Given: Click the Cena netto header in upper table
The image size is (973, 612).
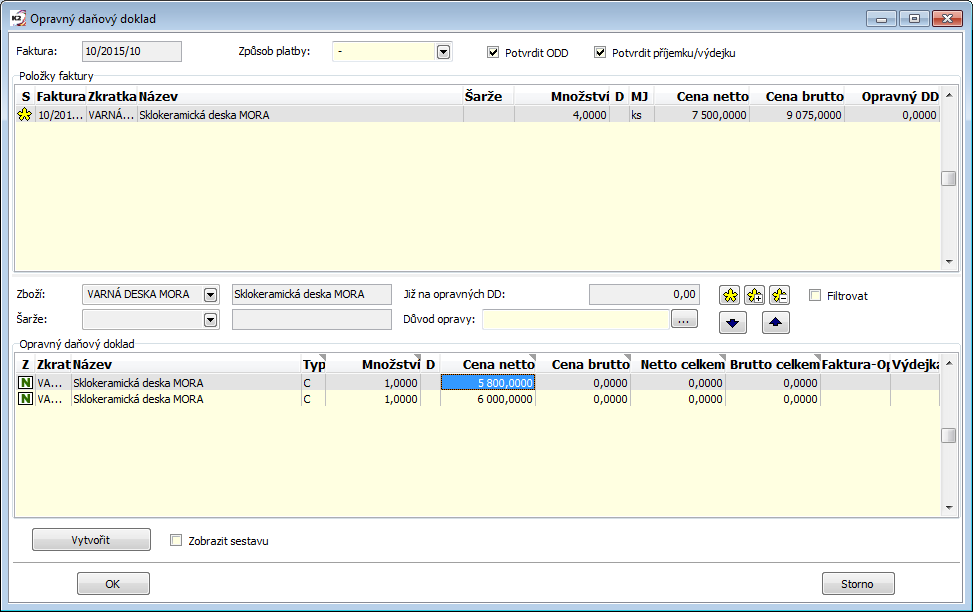Looking at the screenshot, I should [x=702, y=96].
